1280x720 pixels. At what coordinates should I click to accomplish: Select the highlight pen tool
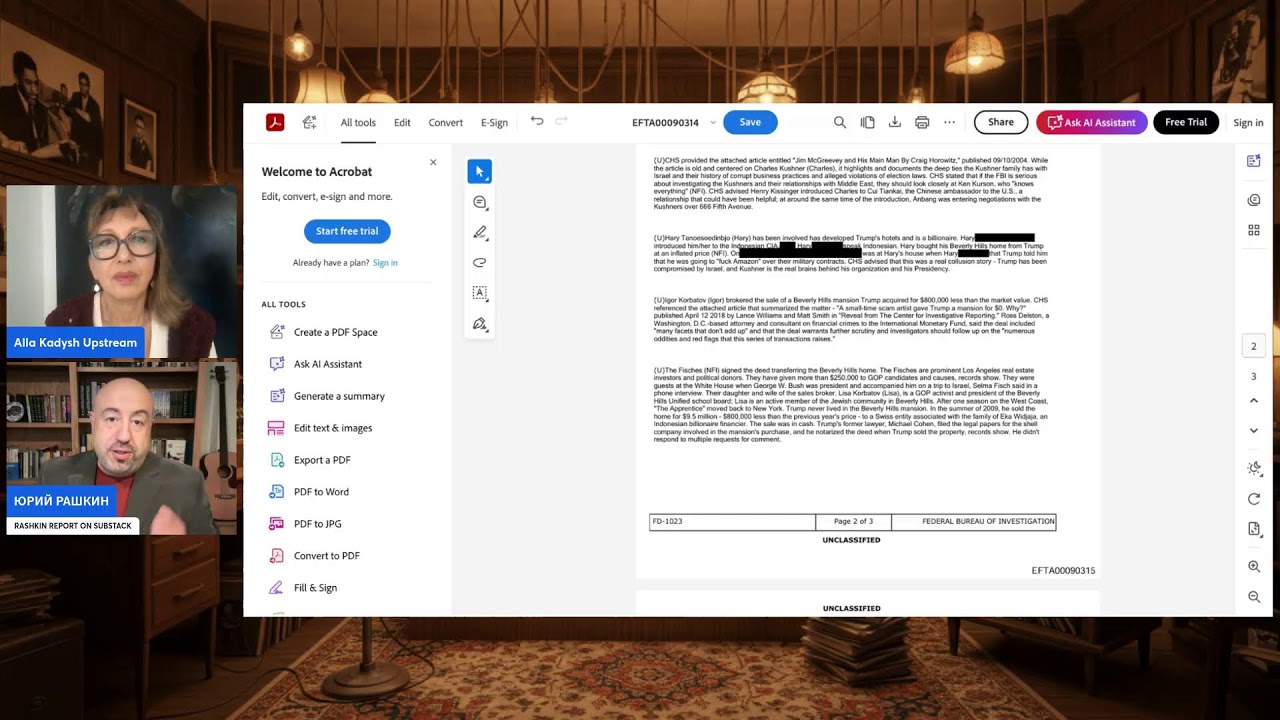click(479, 232)
